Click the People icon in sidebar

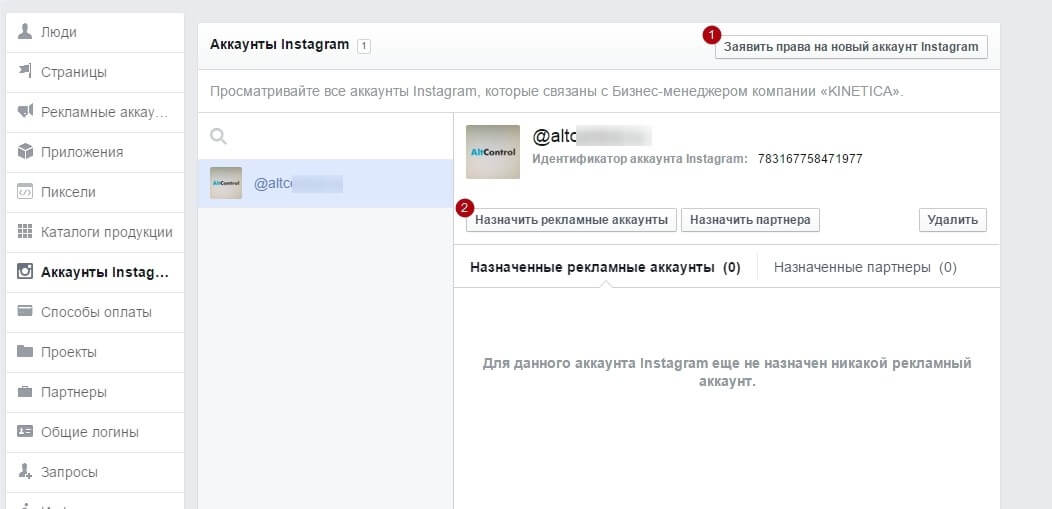(25, 32)
